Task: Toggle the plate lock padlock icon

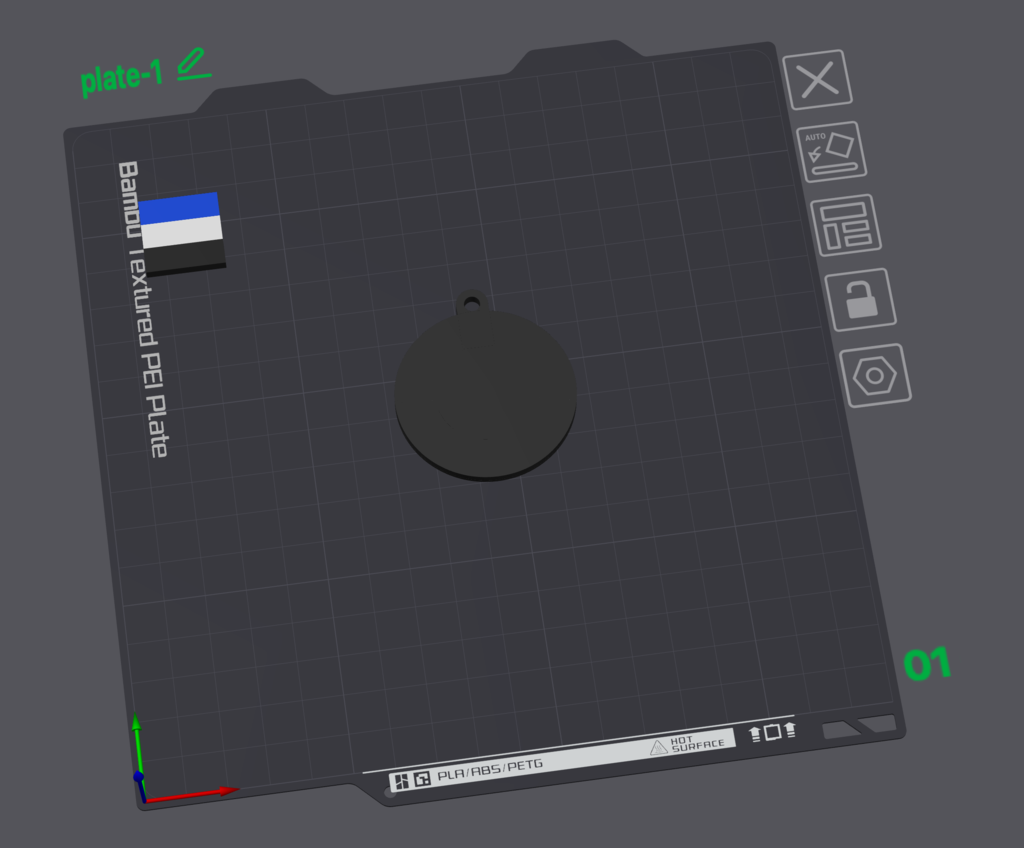Action: (x=860, y=299)
